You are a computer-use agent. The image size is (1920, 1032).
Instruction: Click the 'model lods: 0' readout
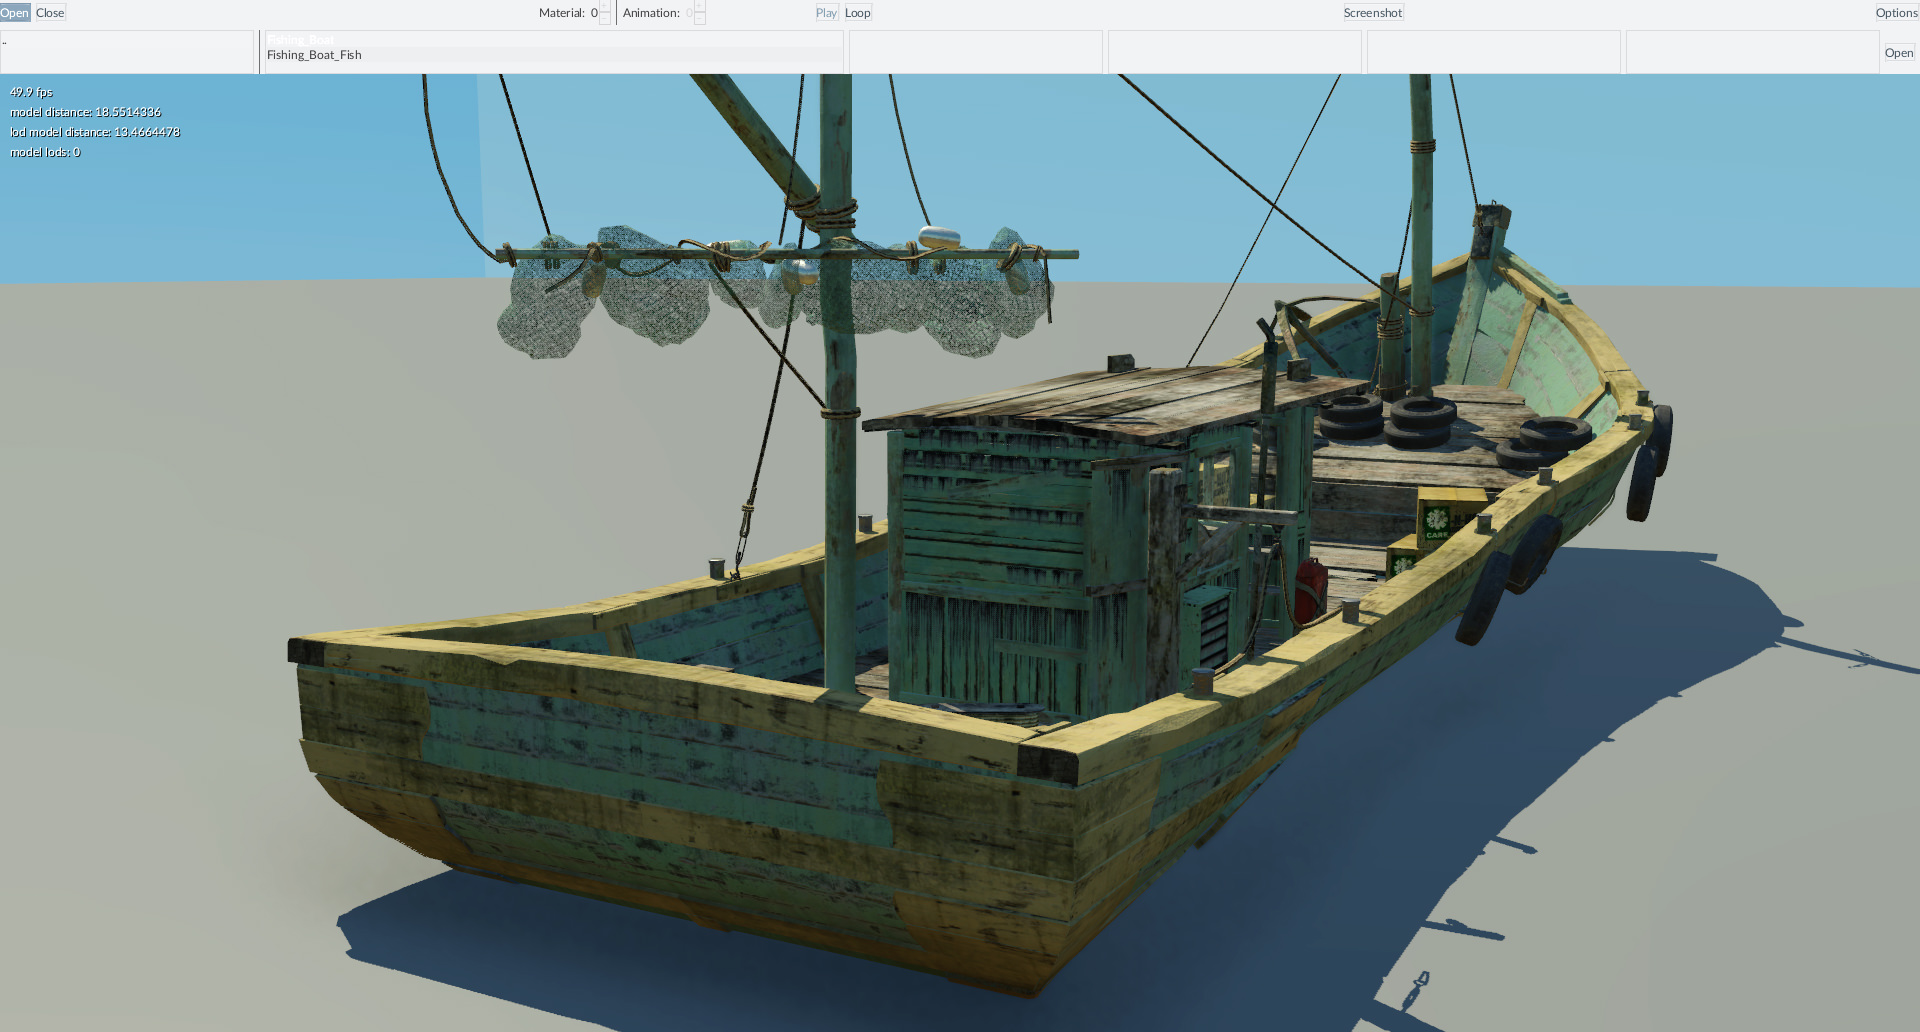click(x=45, y=152)
